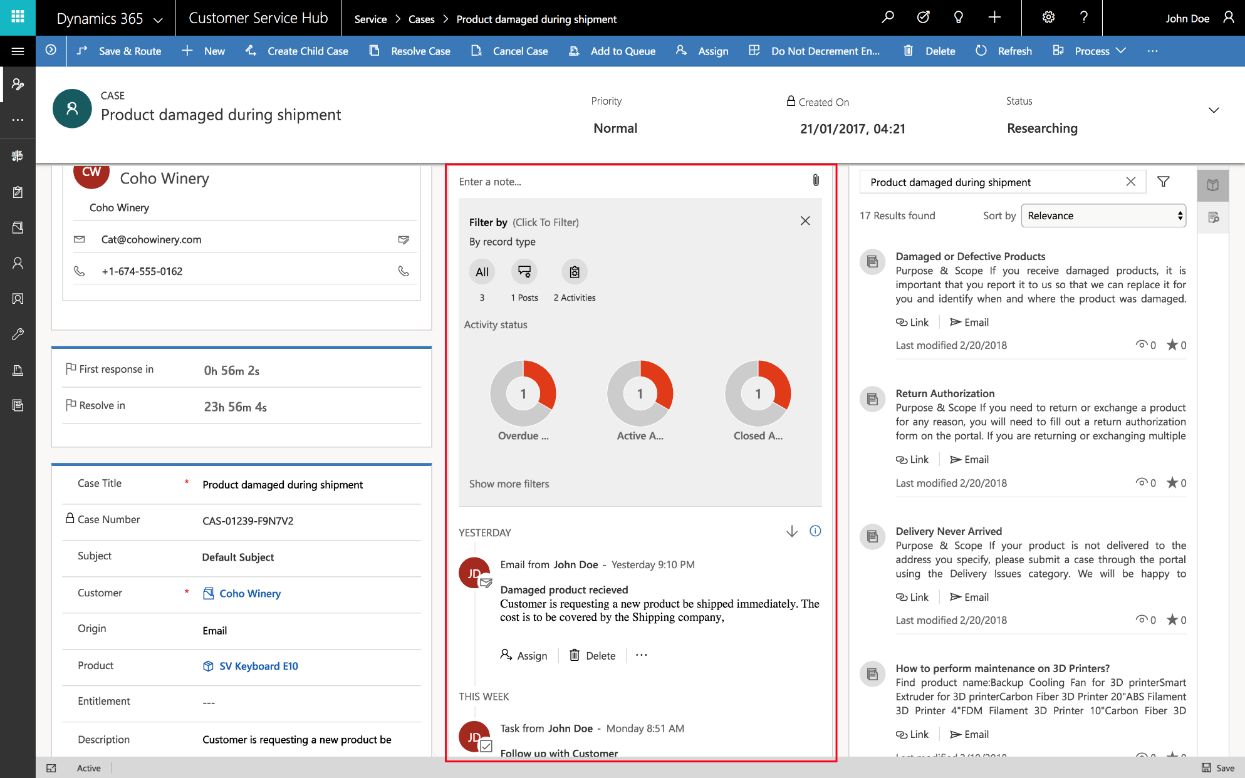Open the Damaged or Defective Products article
1245x778 pixels.
coord(970,256)
